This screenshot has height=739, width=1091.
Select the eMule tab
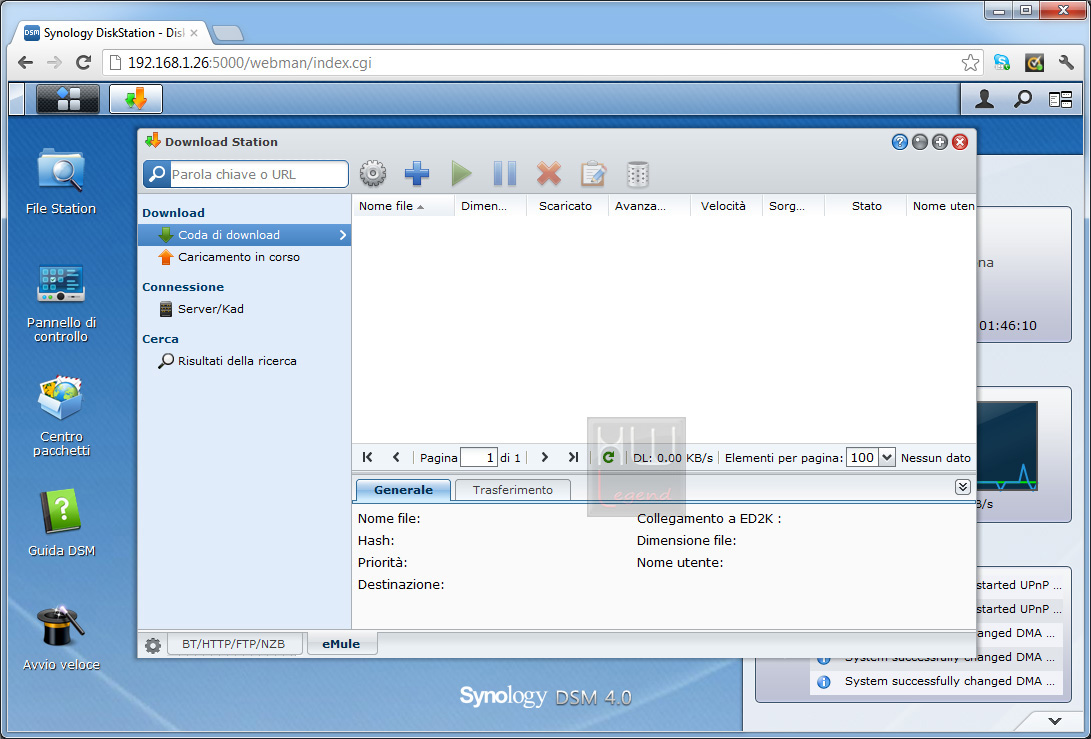click(341, 644)
